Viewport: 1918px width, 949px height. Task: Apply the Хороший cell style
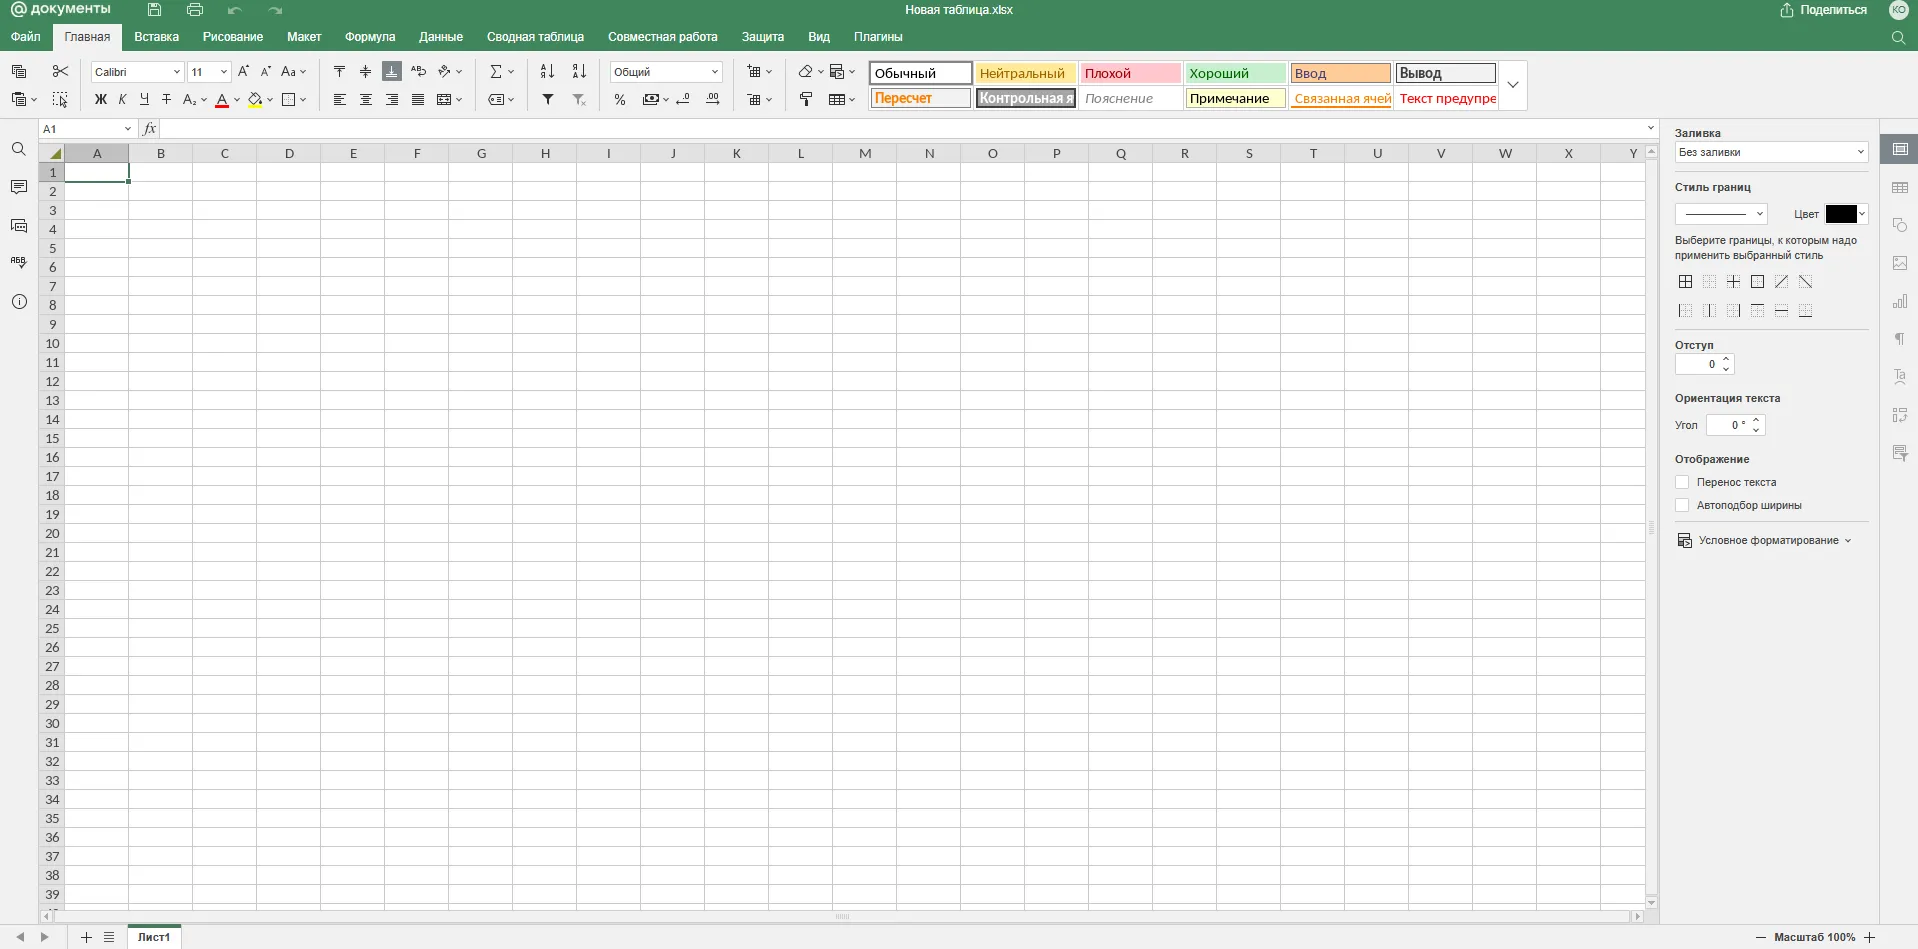(x=1235, y=73)
